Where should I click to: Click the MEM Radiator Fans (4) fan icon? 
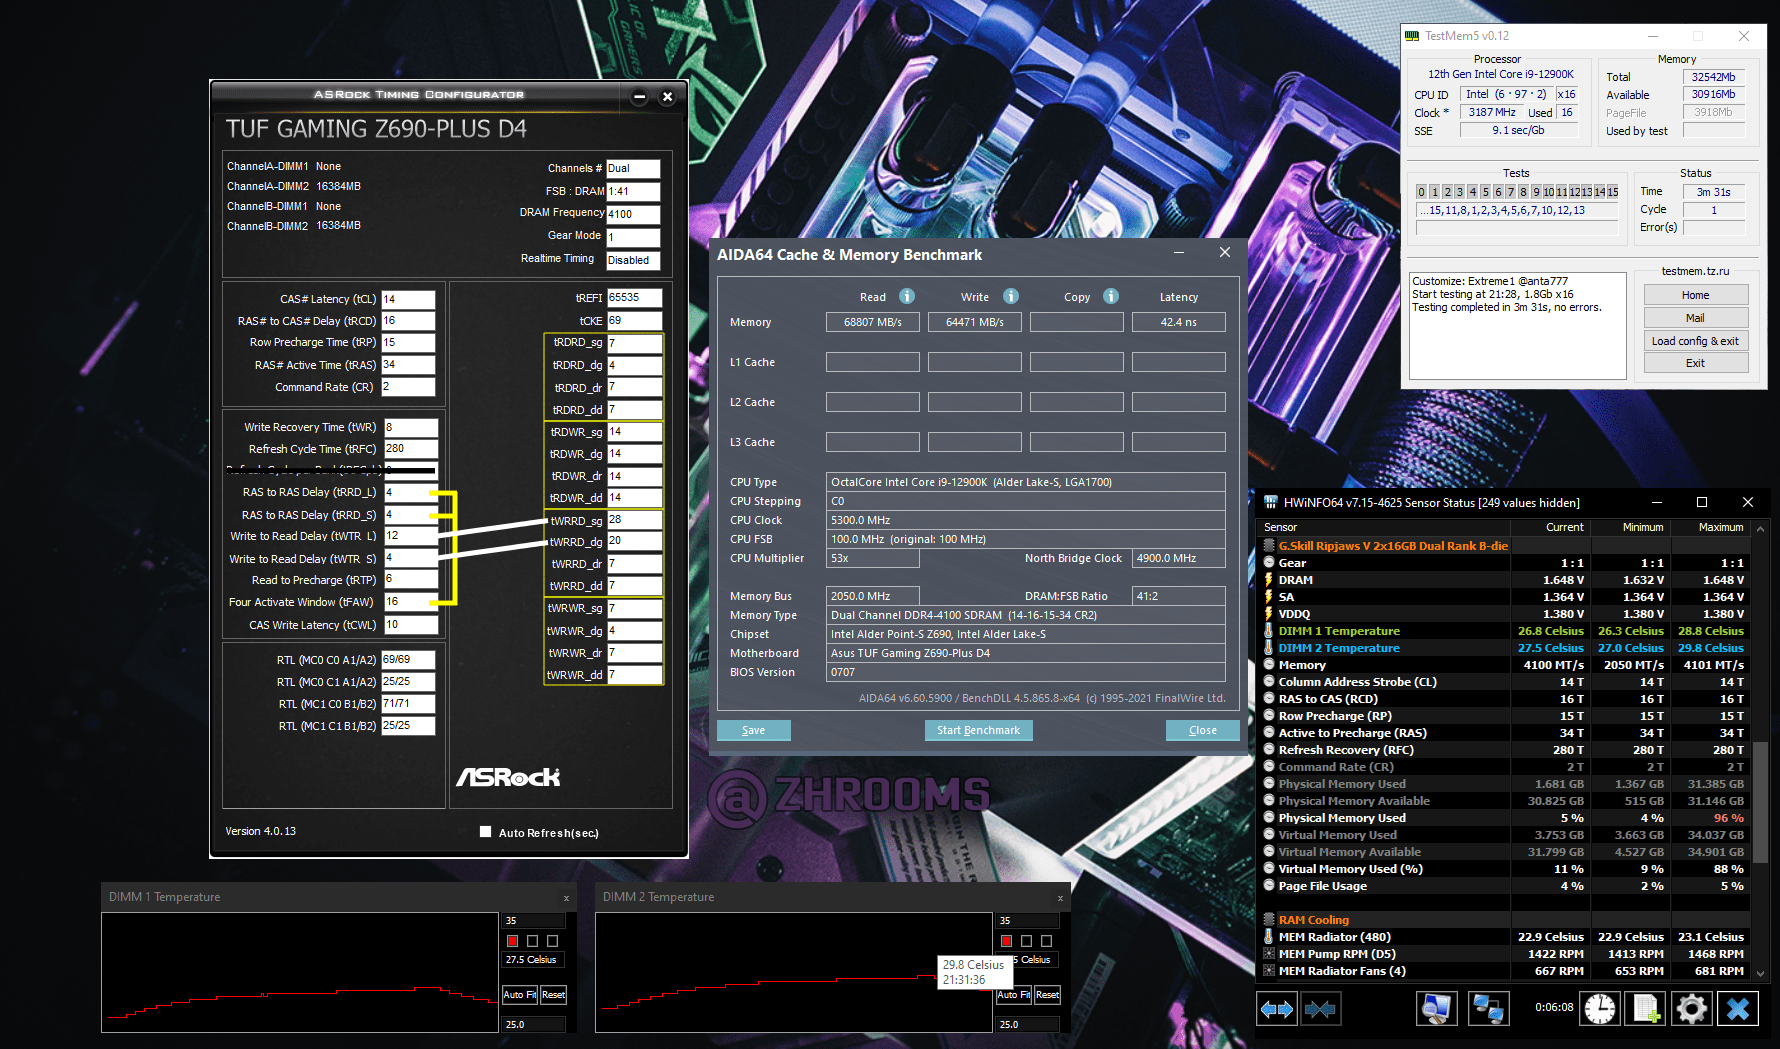[x=1269, y=971]
